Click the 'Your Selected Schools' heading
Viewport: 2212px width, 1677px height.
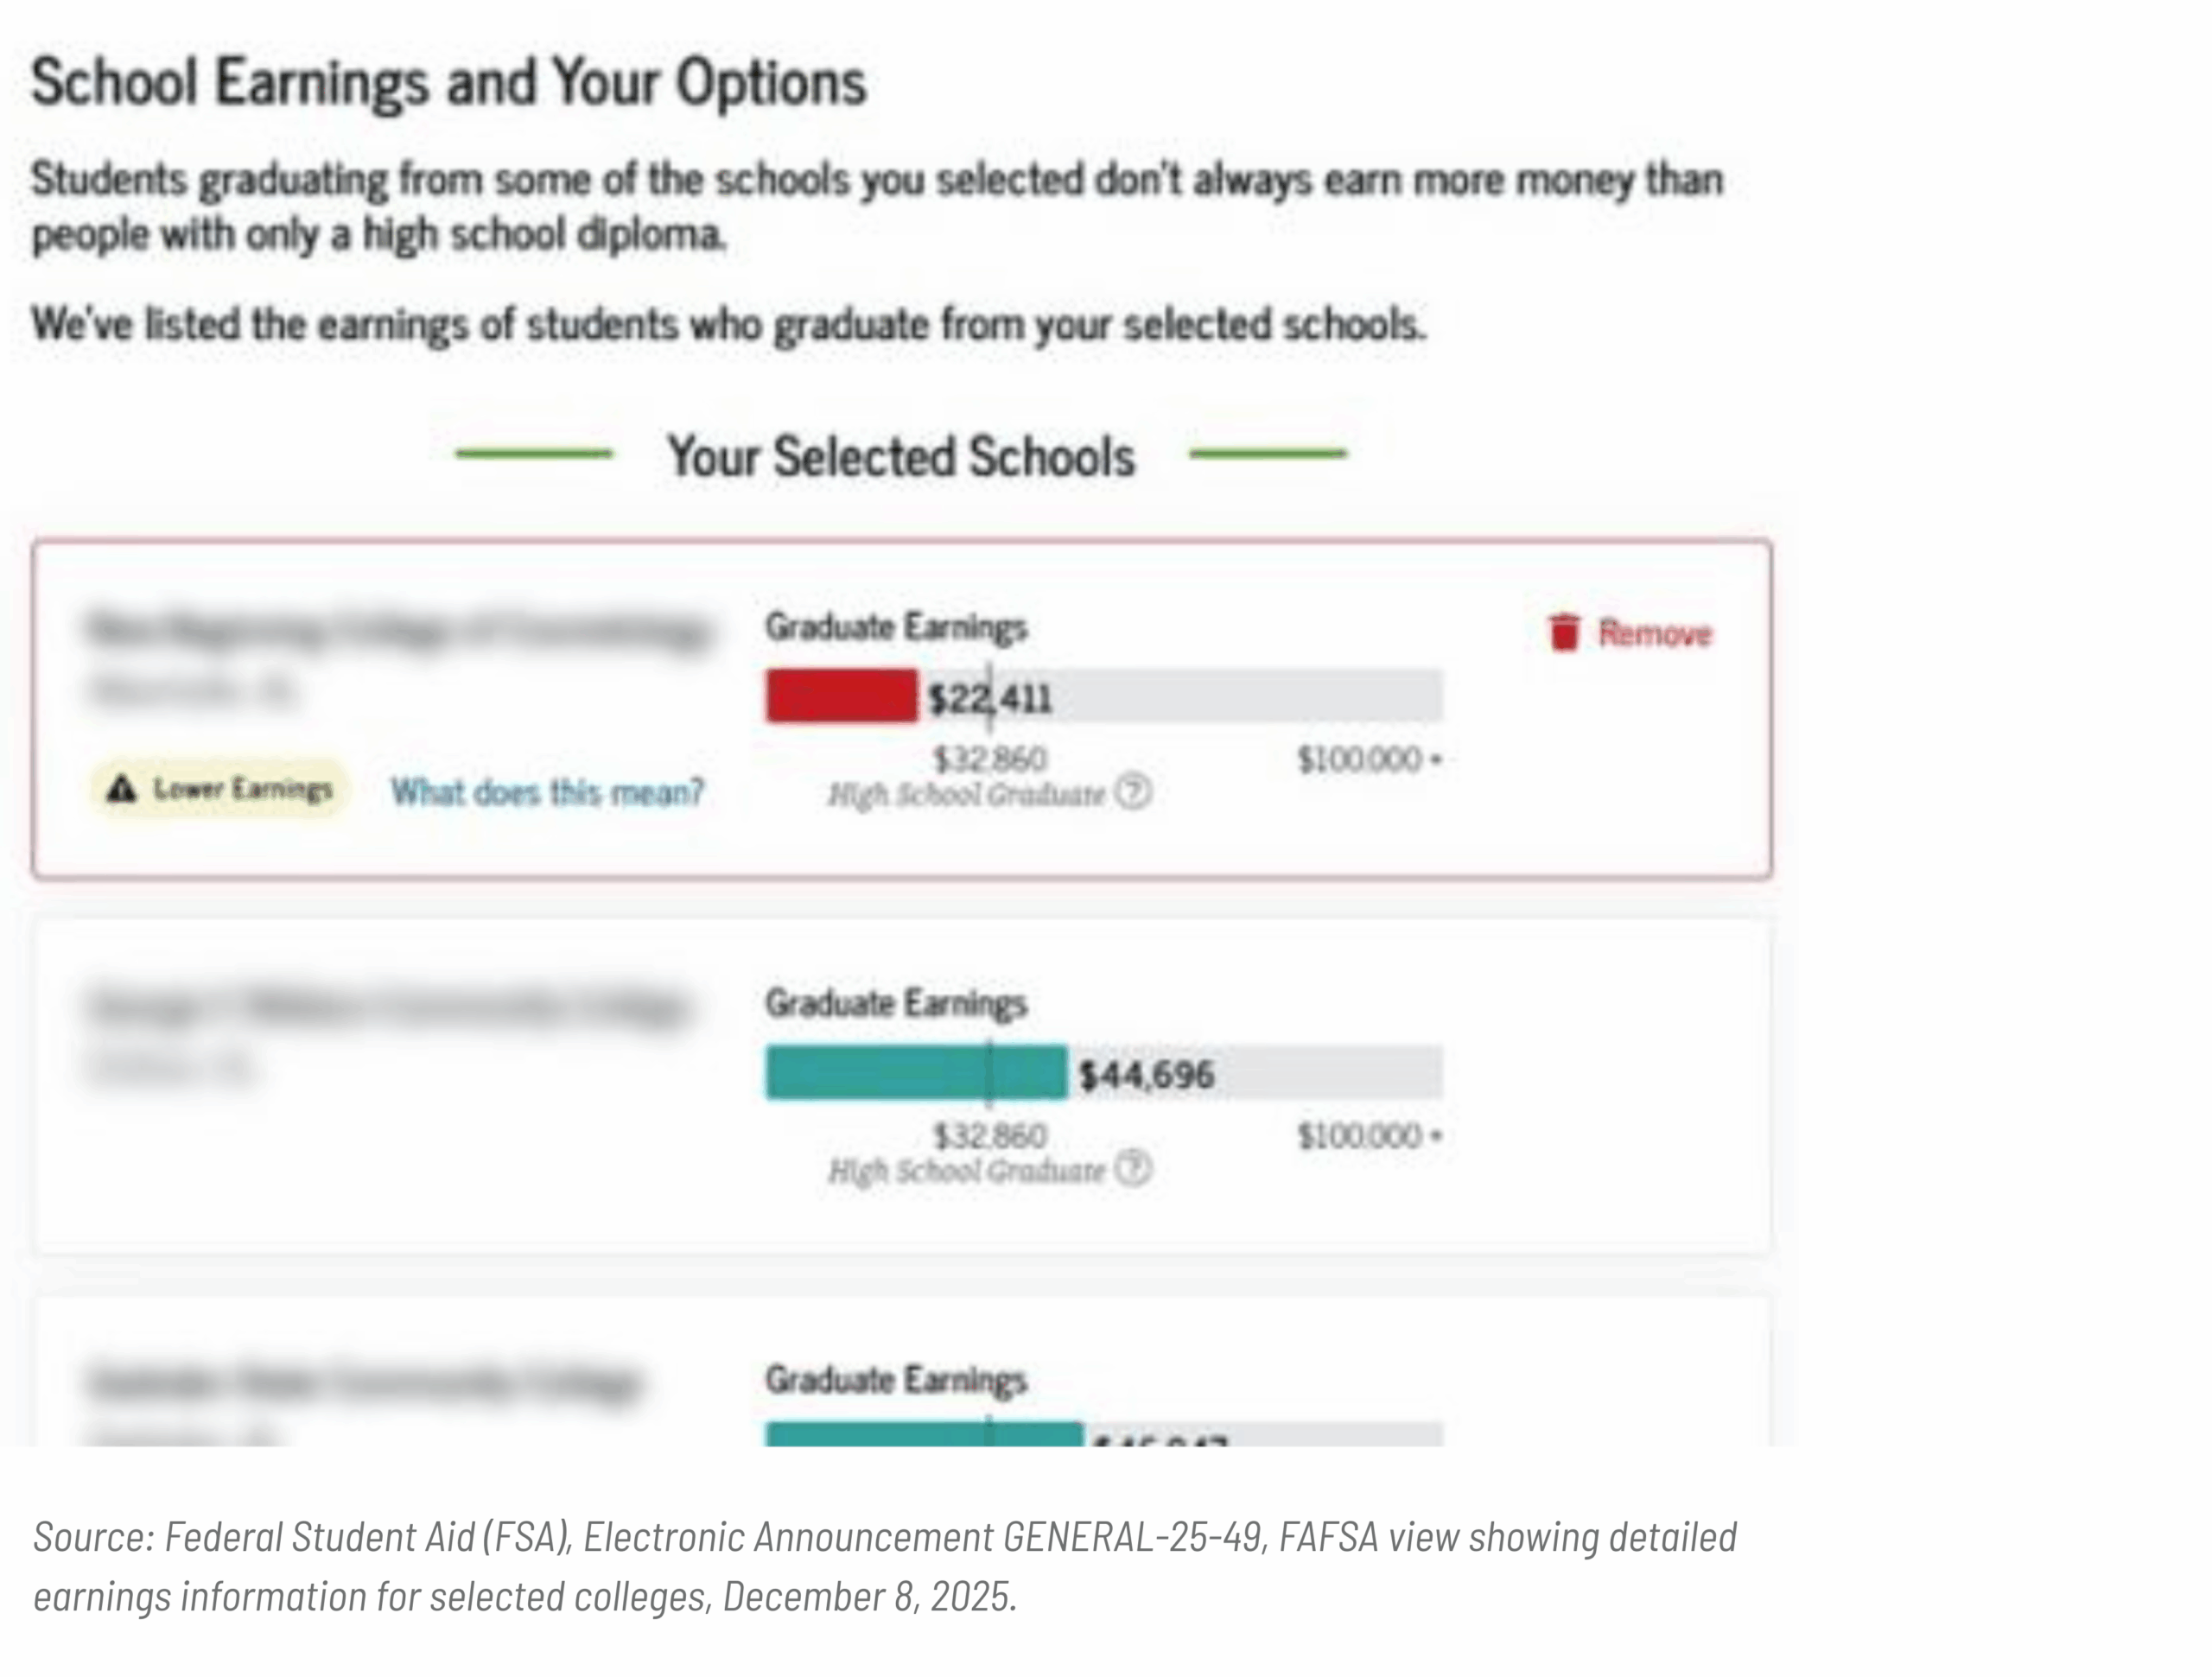[x=901, y=456]
